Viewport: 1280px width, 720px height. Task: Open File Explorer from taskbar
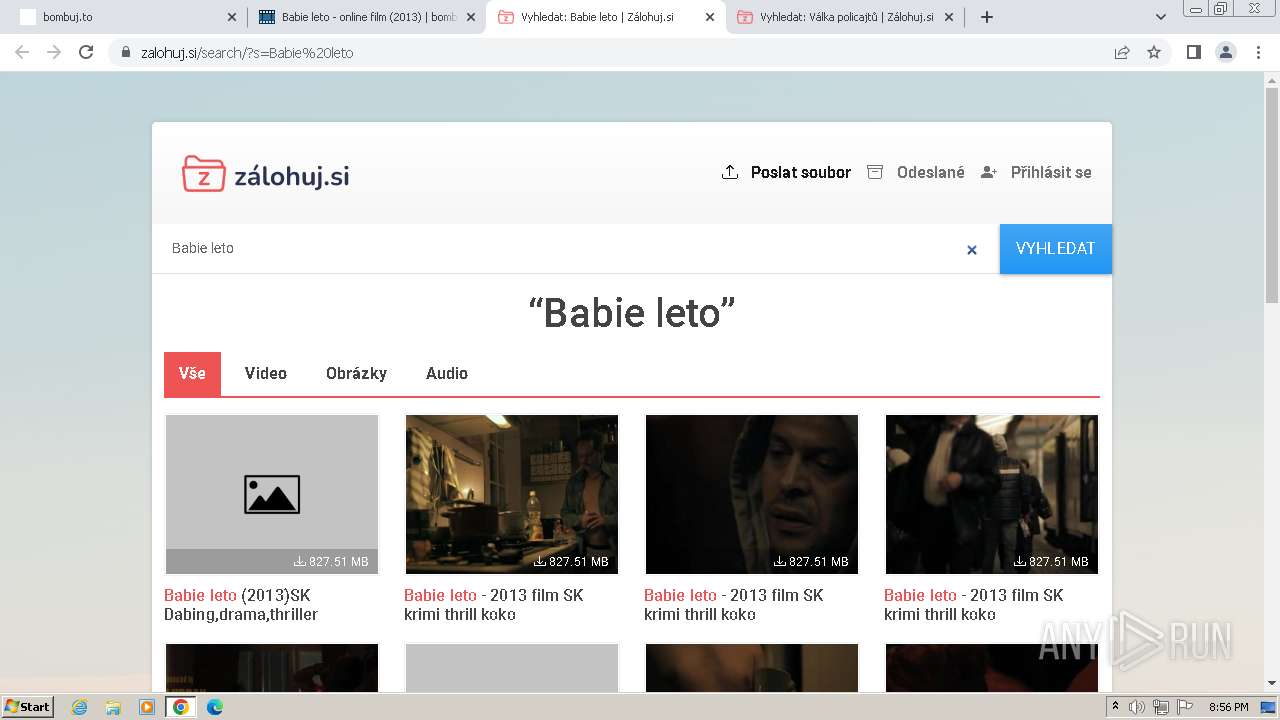[113, 707]
